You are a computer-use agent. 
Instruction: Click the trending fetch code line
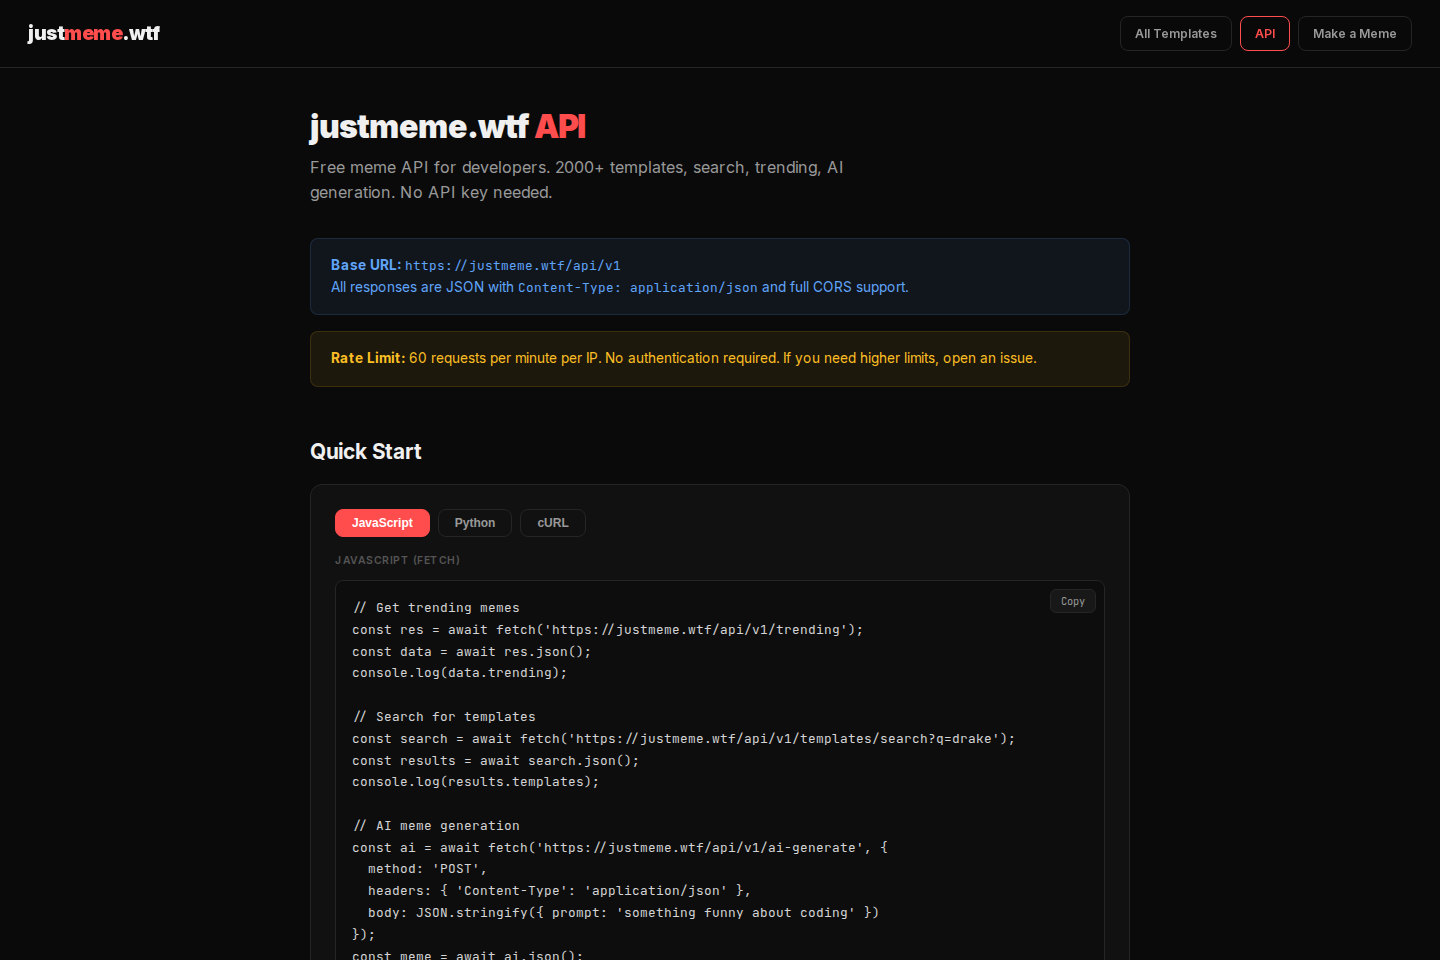pyautogui.click(x=607, y=630)
